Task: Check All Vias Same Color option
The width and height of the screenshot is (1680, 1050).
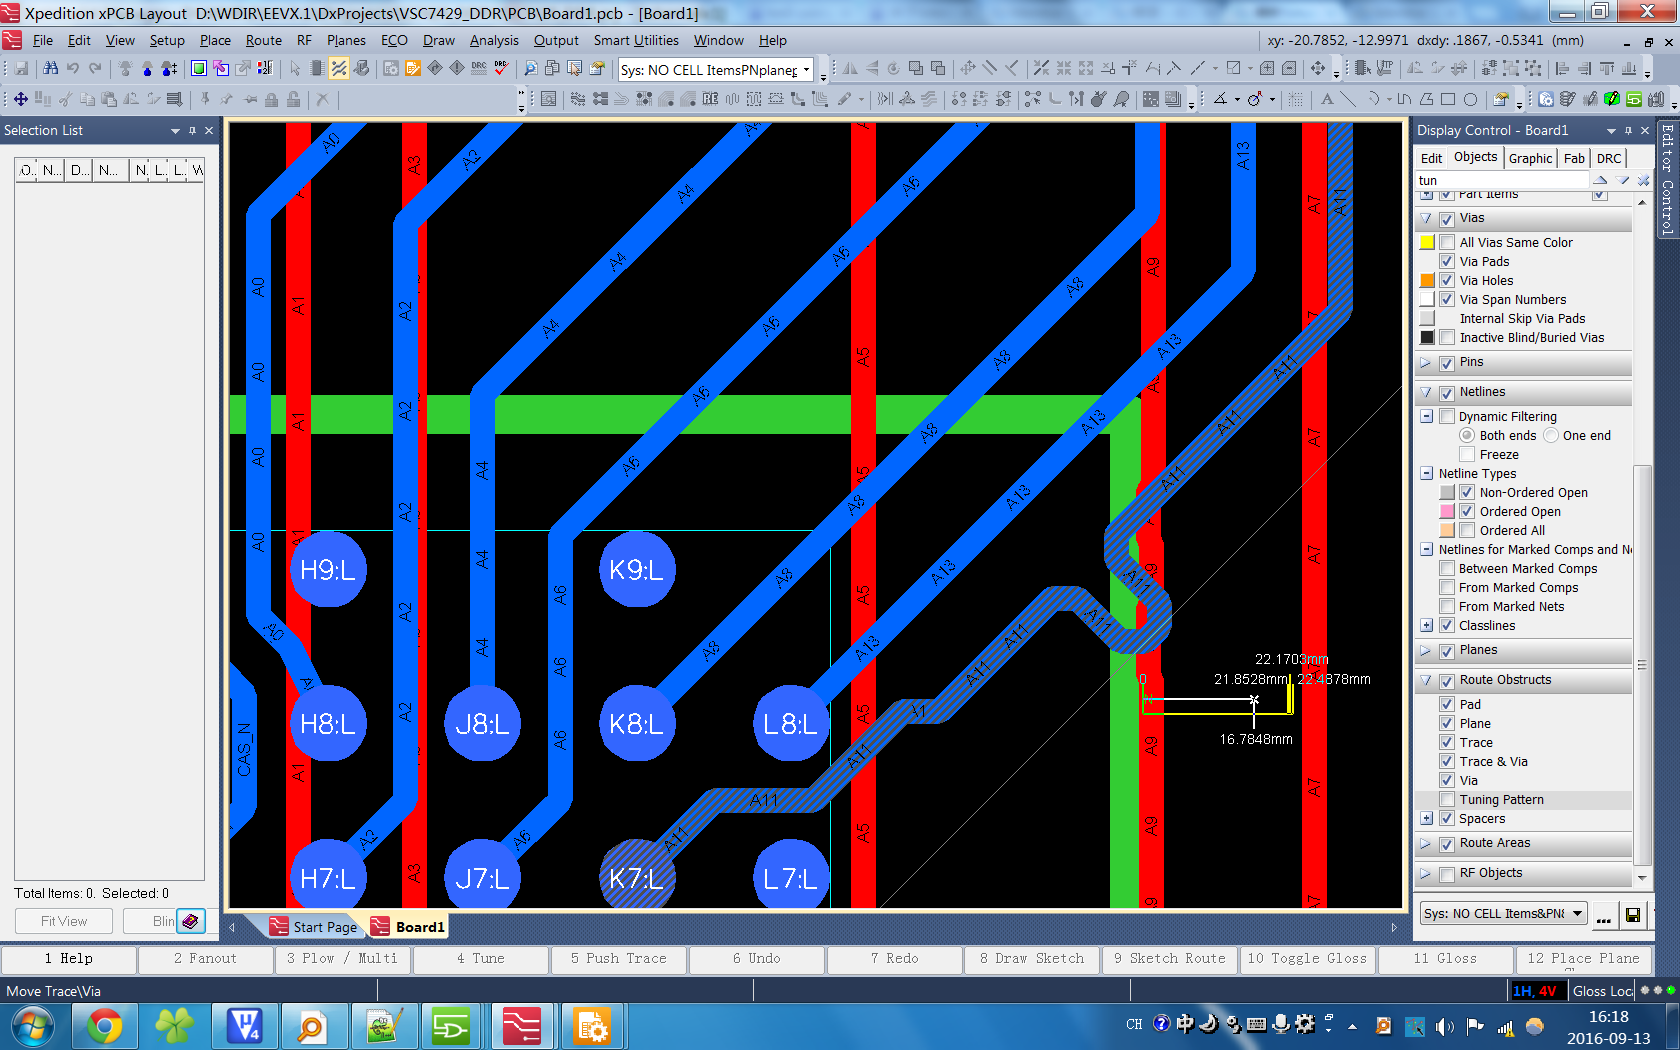Action: (x=1447, y=242)
